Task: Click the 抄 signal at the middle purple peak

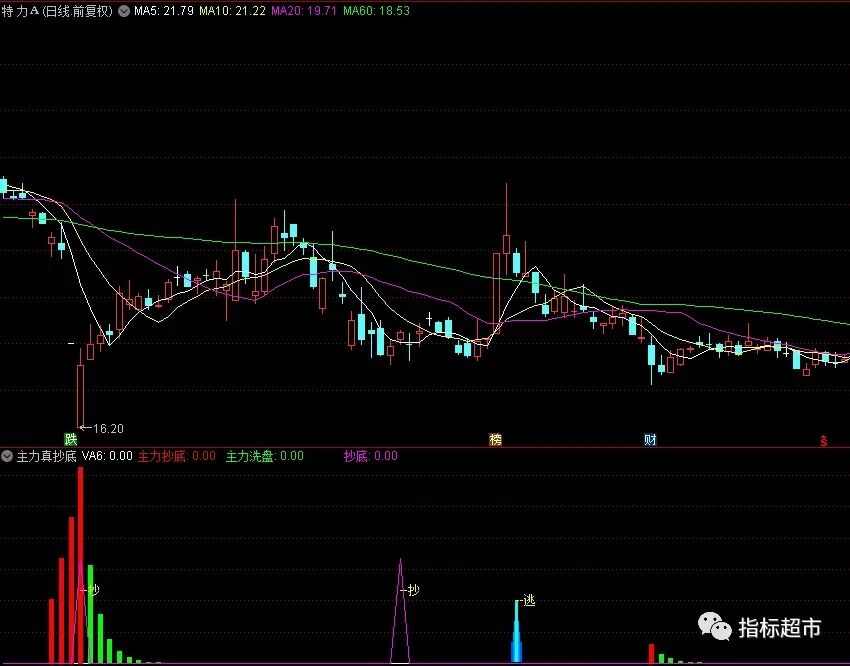Action: point(414,590)
